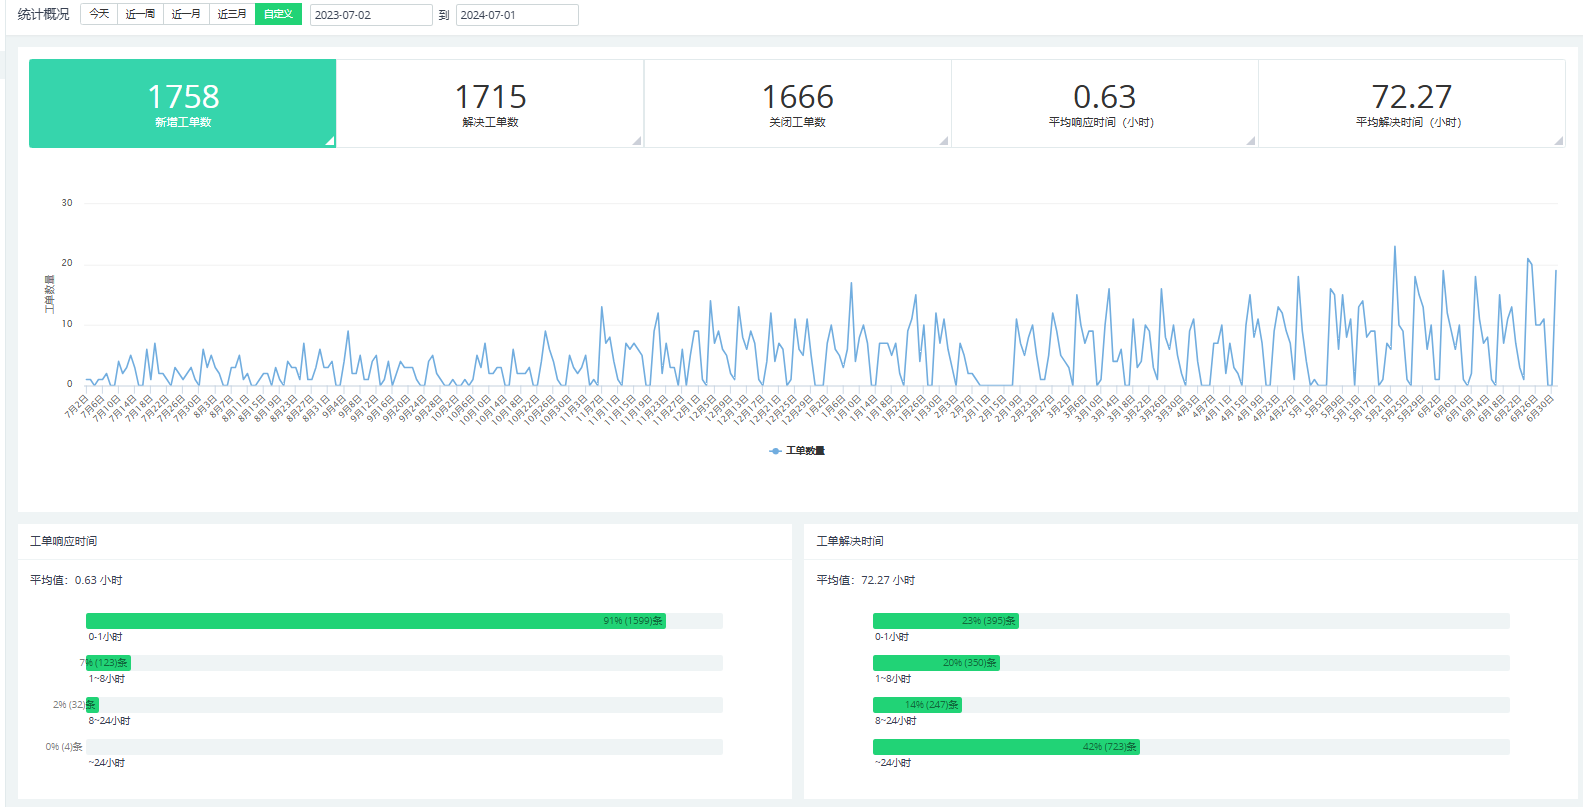Click corner triangle on 平均响应时间 card
This screenshot has width=1583, height=807.
(x=1251, y=141)
